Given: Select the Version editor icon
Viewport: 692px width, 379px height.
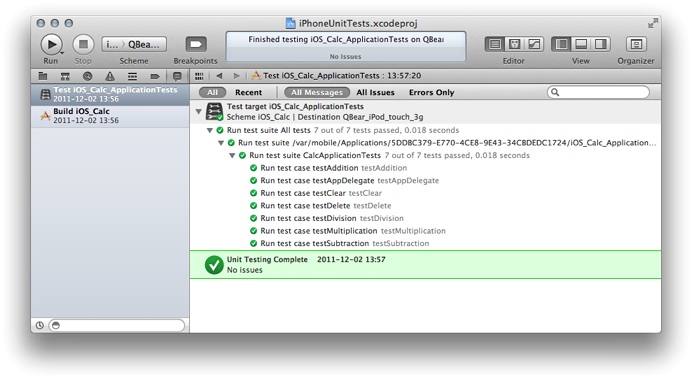Looking at the screenshot, I should pyautogui.click(x=534, y=44).
